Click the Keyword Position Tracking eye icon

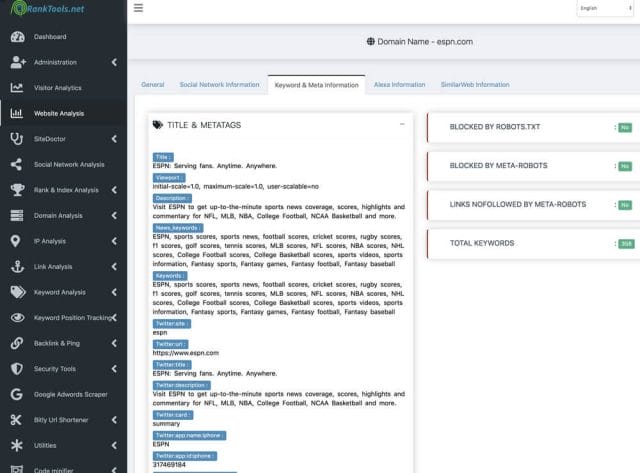[x=17, y=318]
